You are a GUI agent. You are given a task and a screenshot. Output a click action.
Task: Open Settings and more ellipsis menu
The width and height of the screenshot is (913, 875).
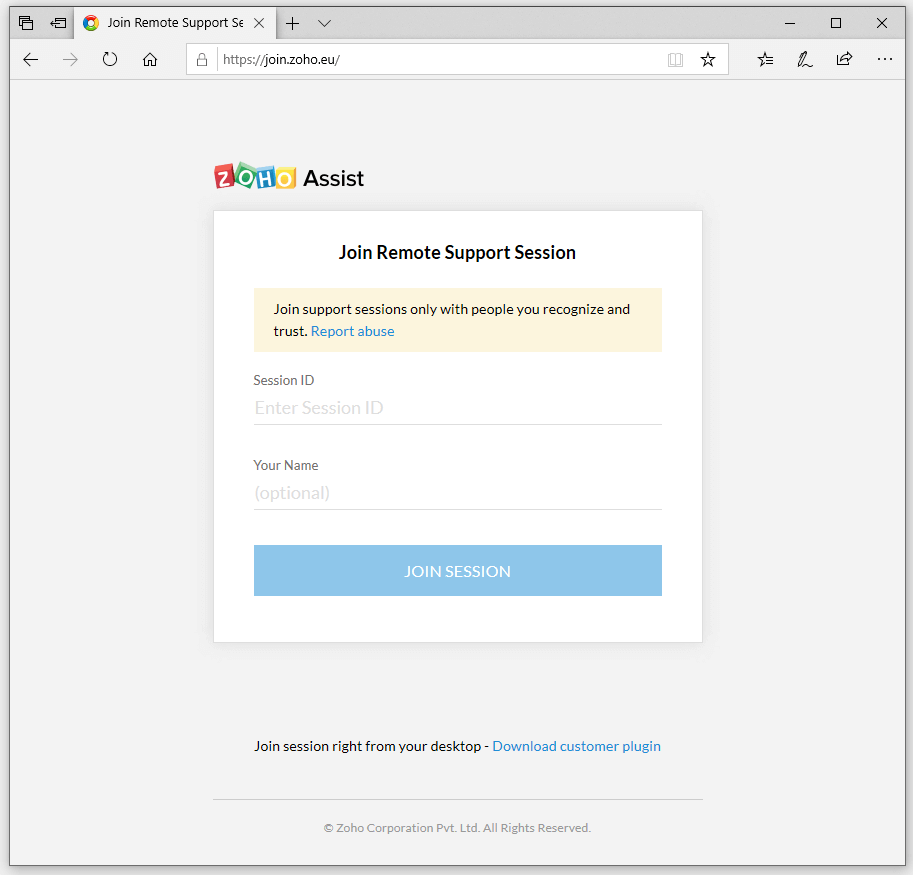884,60
